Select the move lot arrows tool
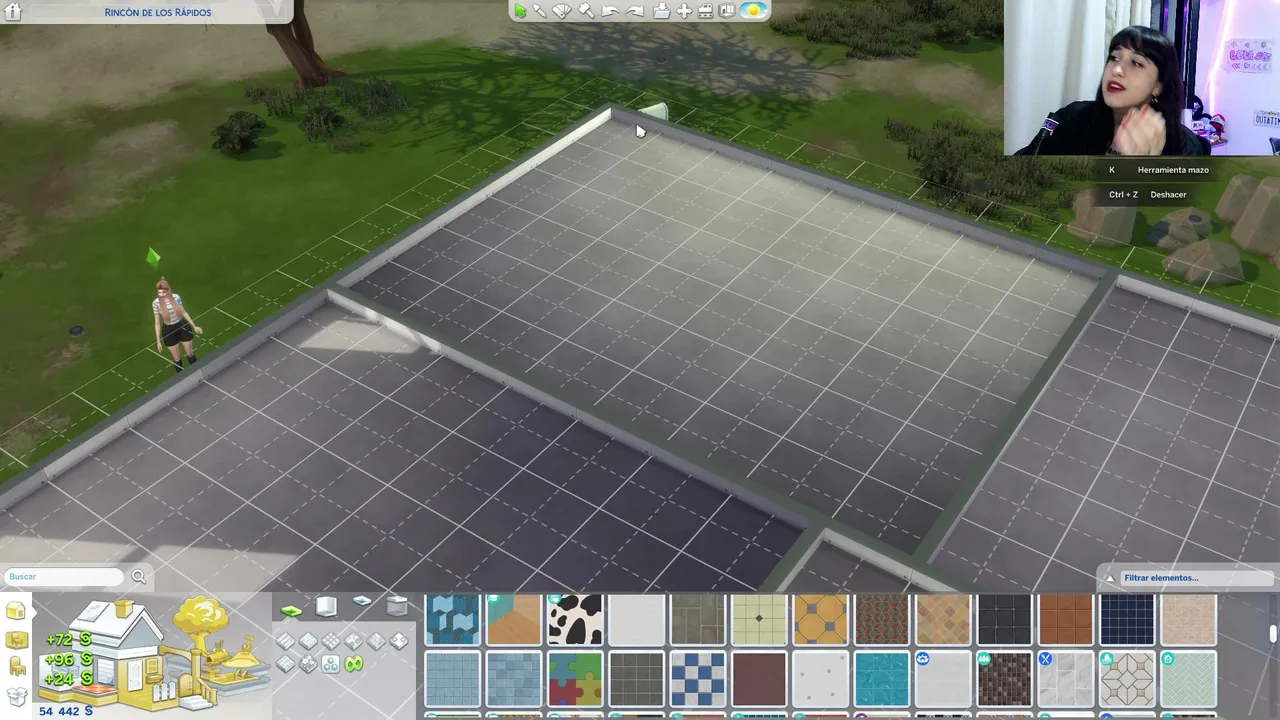 [x=685, y=11]
